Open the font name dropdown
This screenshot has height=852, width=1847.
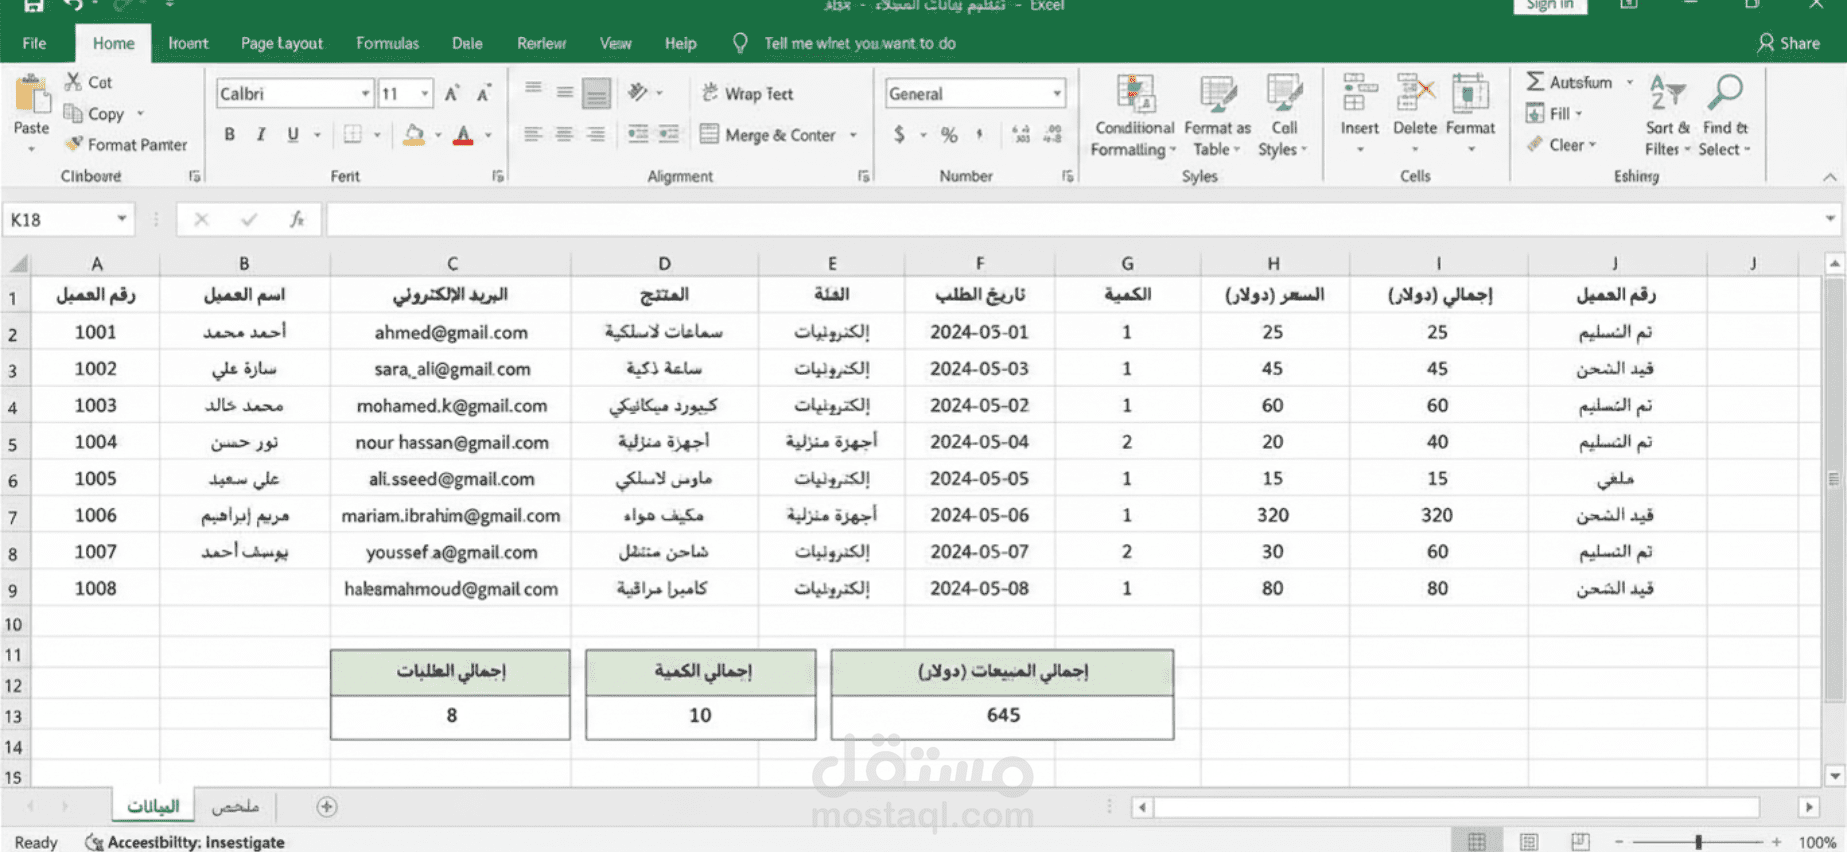365,94
